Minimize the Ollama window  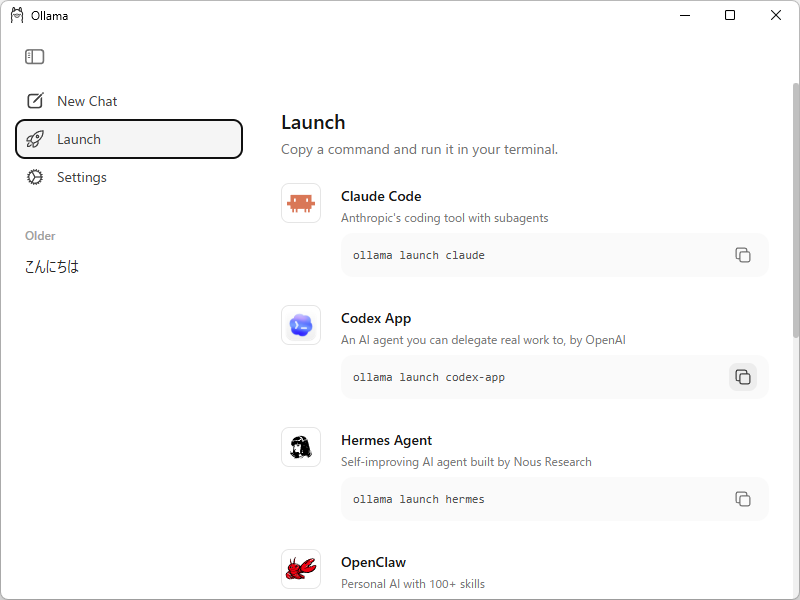(x=685, y=15)
